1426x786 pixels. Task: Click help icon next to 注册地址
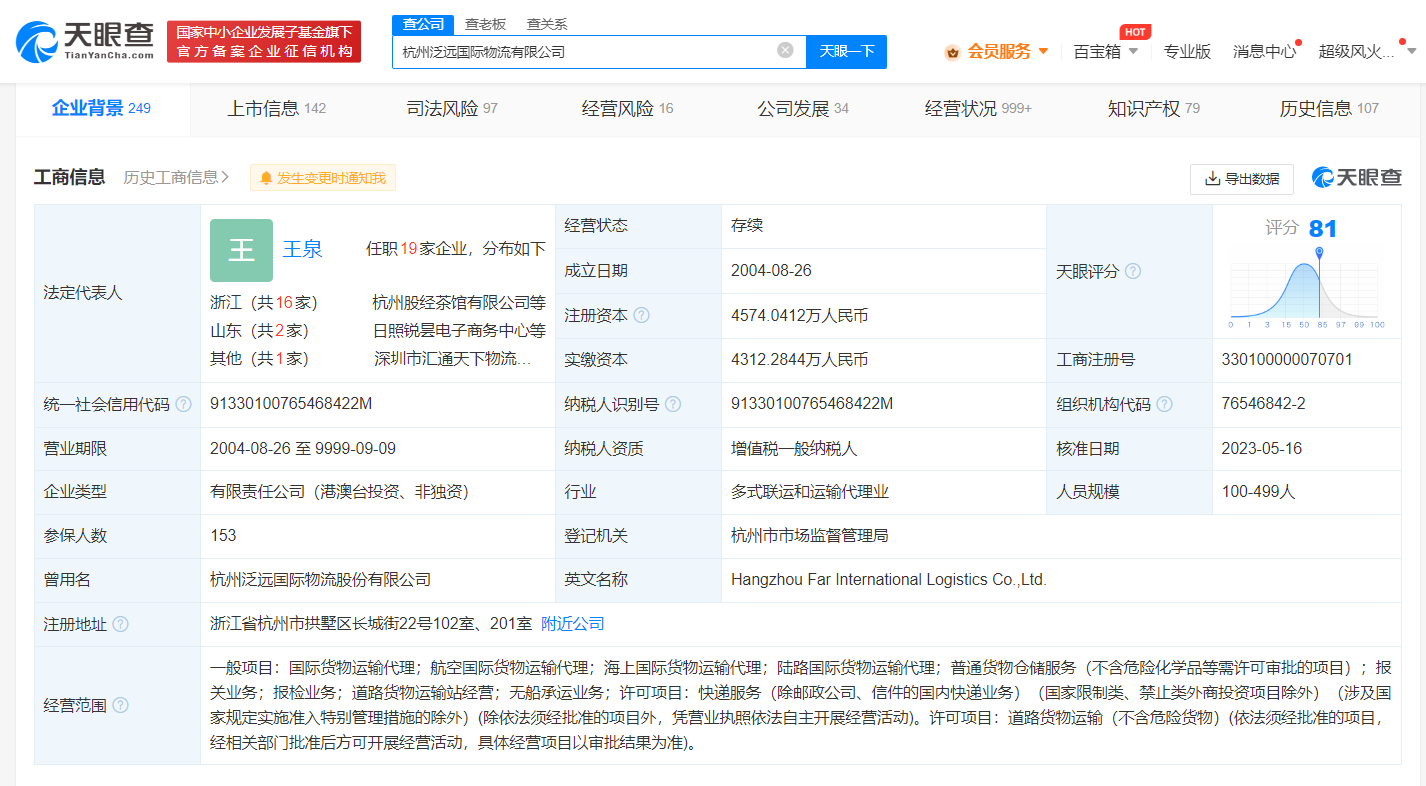coord(120,624)
